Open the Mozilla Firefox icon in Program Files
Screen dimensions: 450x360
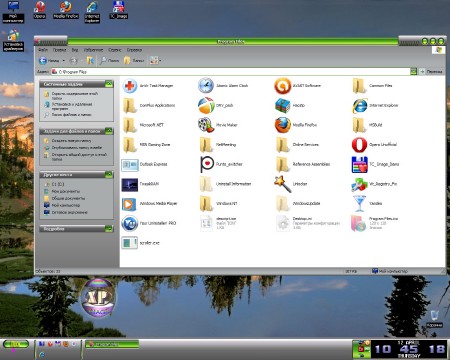[282, 125]
